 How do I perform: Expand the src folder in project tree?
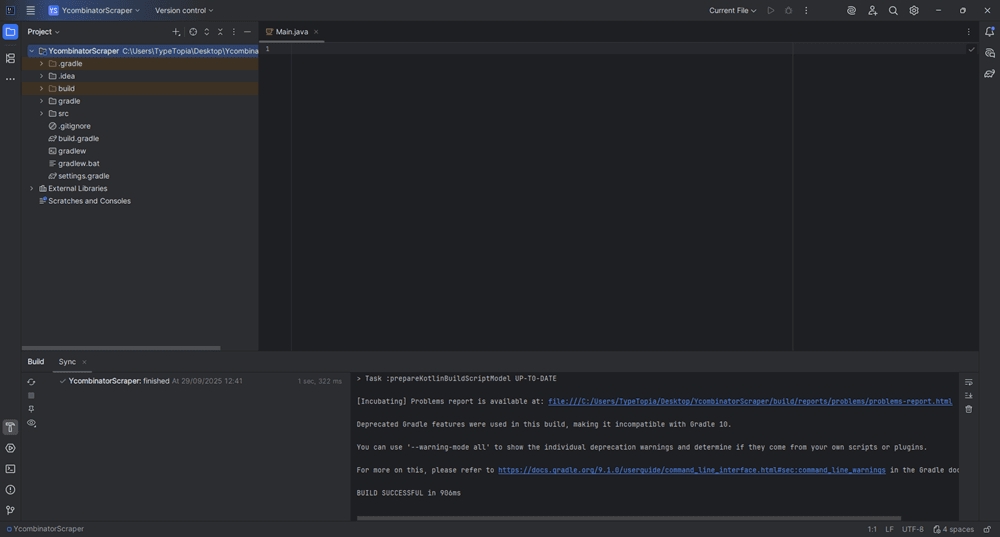(41, 114)
